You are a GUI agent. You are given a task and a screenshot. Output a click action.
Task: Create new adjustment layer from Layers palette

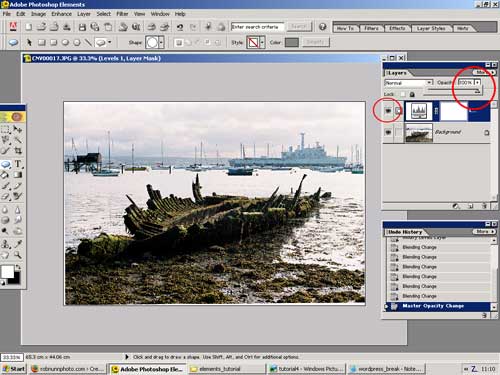click(456, 206)
